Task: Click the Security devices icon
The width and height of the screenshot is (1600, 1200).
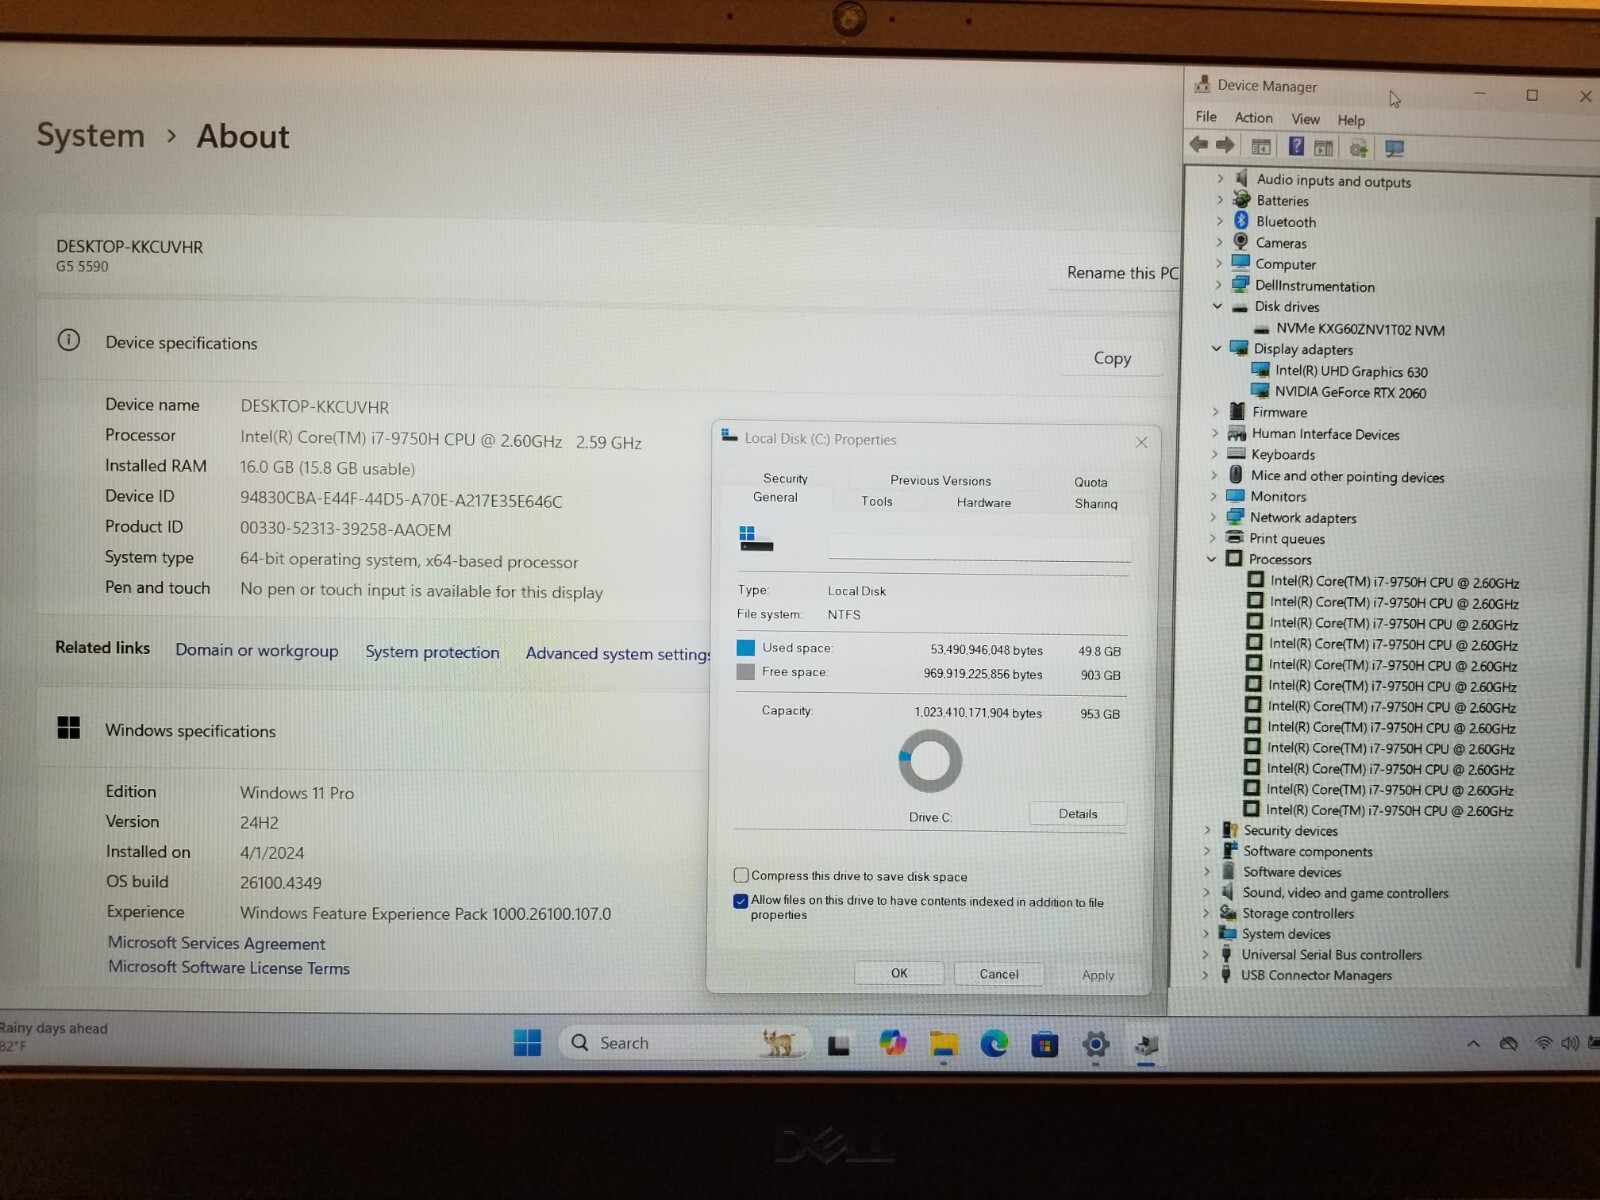Action: (x=1230, y=830)
